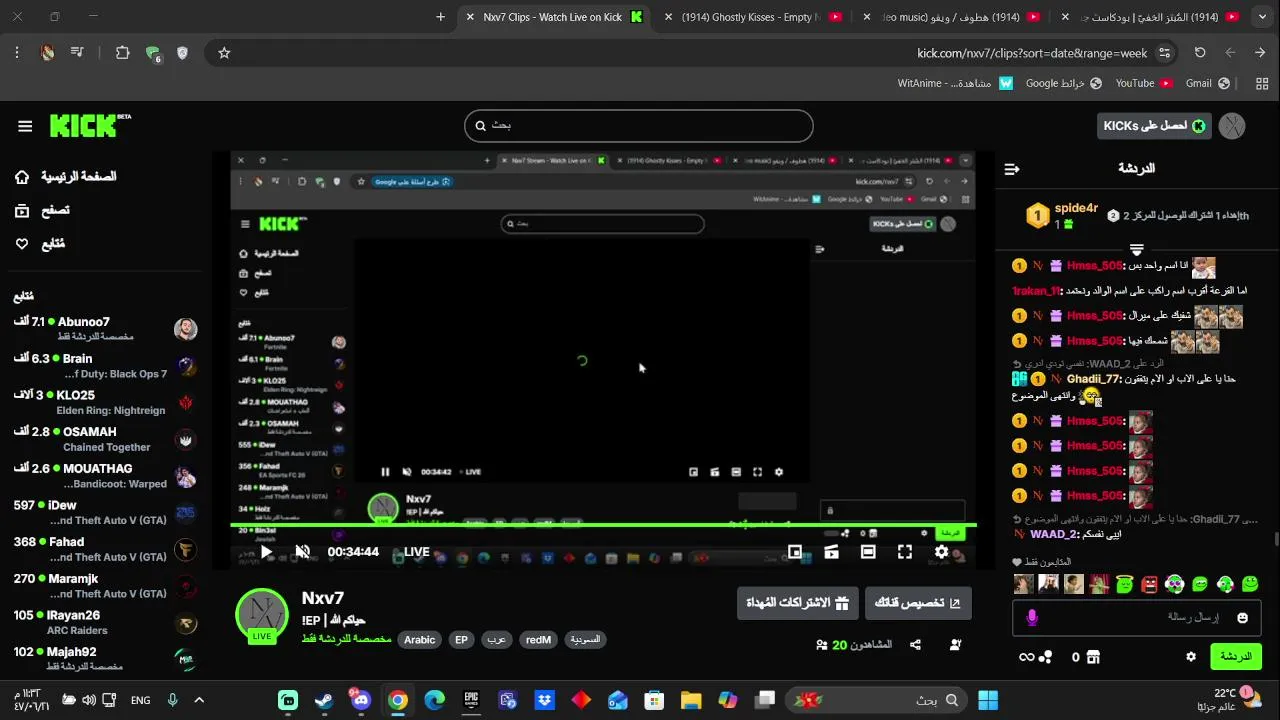
Task: Switch to the هطوف / ويفو YouTube tab
Action: (953, 17)
